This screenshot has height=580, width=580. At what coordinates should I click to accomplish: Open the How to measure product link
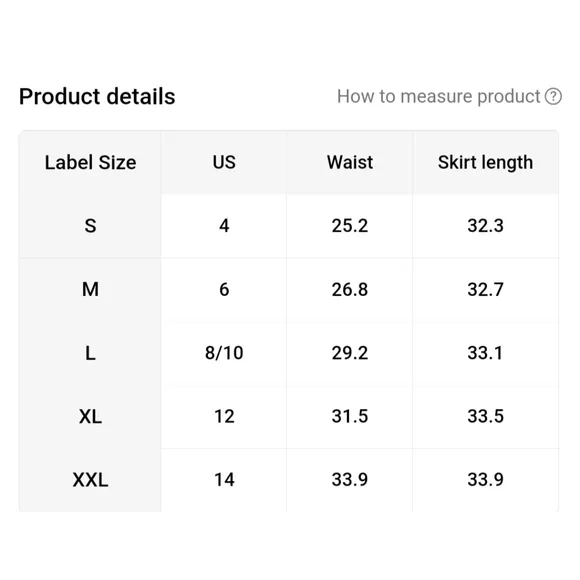[438, 97]
